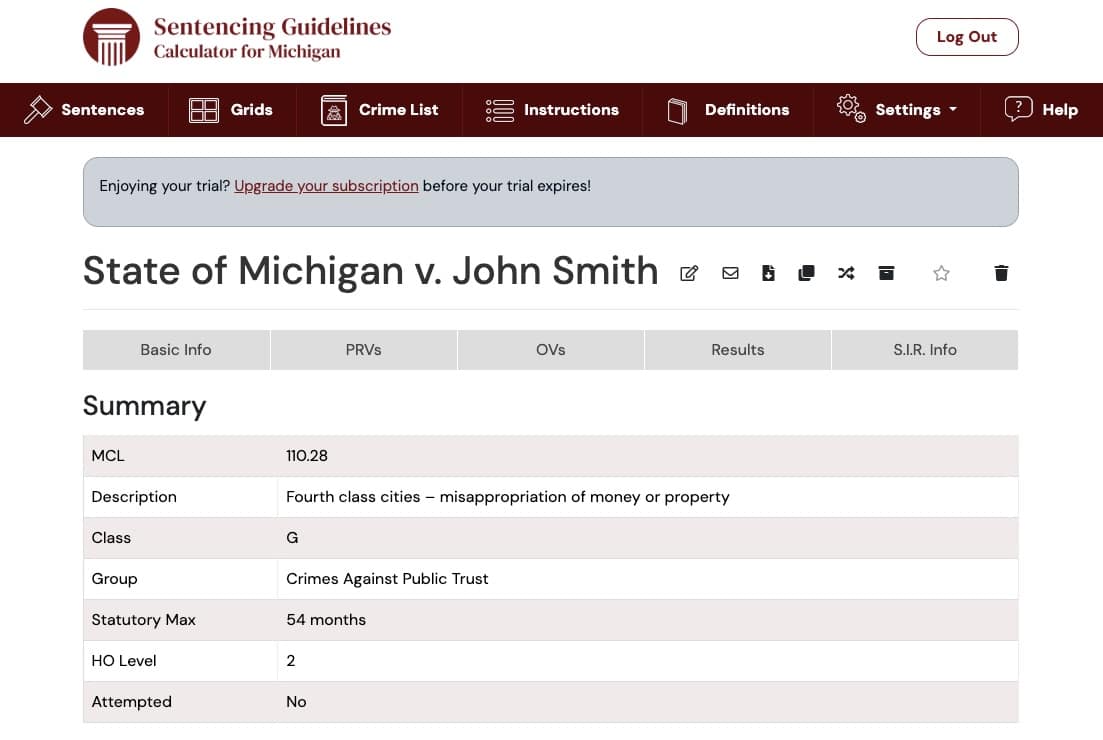Archive the current case
1103x740 pixels.
[886, 272]
